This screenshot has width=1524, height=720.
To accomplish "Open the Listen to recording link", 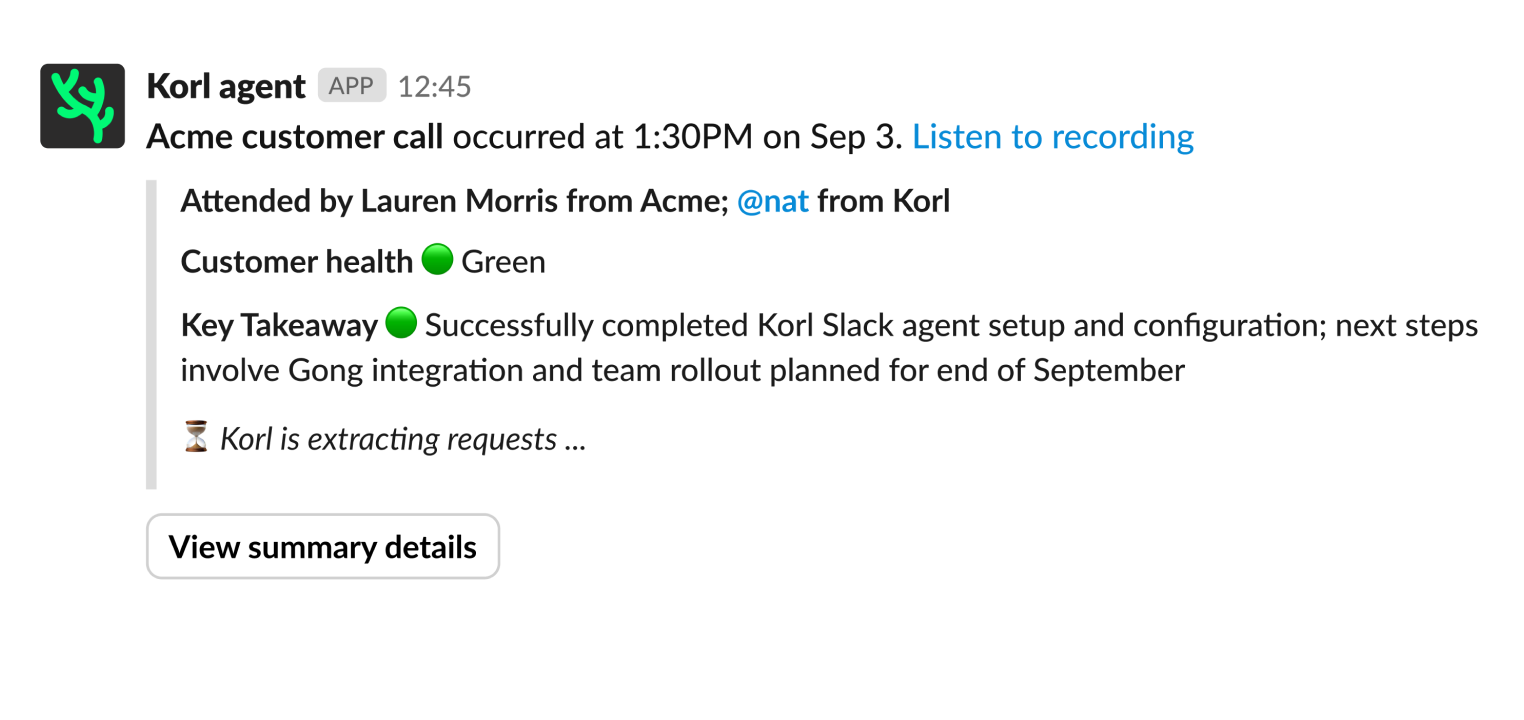I will pyautogui.click(x=1053, y=137).
